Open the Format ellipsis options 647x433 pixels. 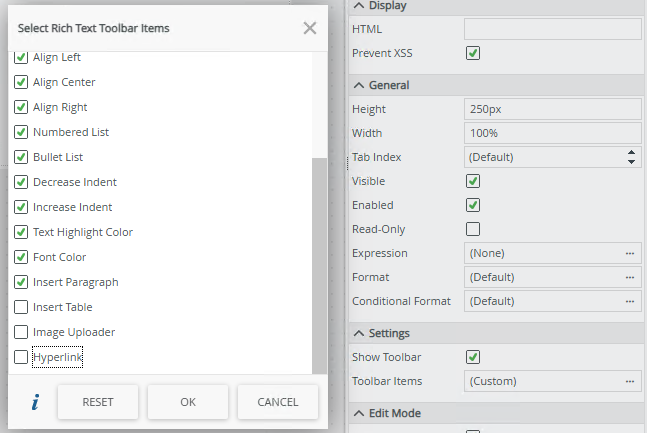tap(630, 277)
